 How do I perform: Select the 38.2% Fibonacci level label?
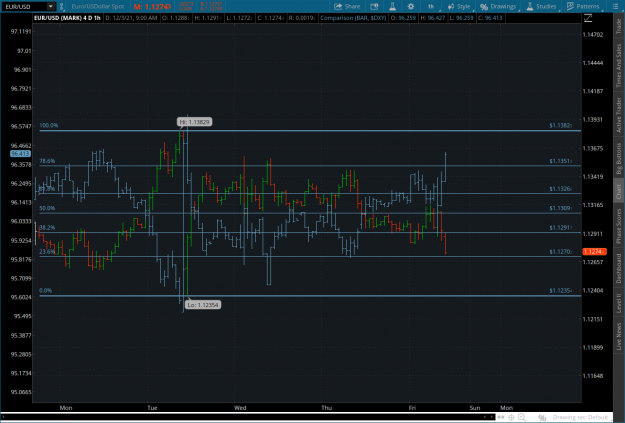47,228
